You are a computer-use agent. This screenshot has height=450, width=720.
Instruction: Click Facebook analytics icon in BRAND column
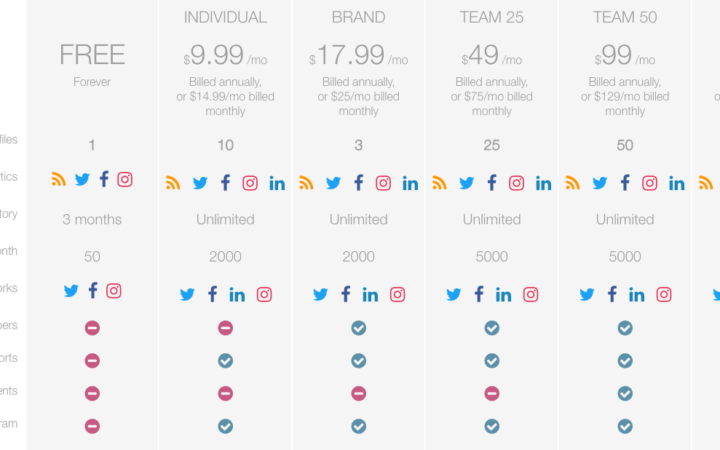pyautogui.click(x=358, y=183)
